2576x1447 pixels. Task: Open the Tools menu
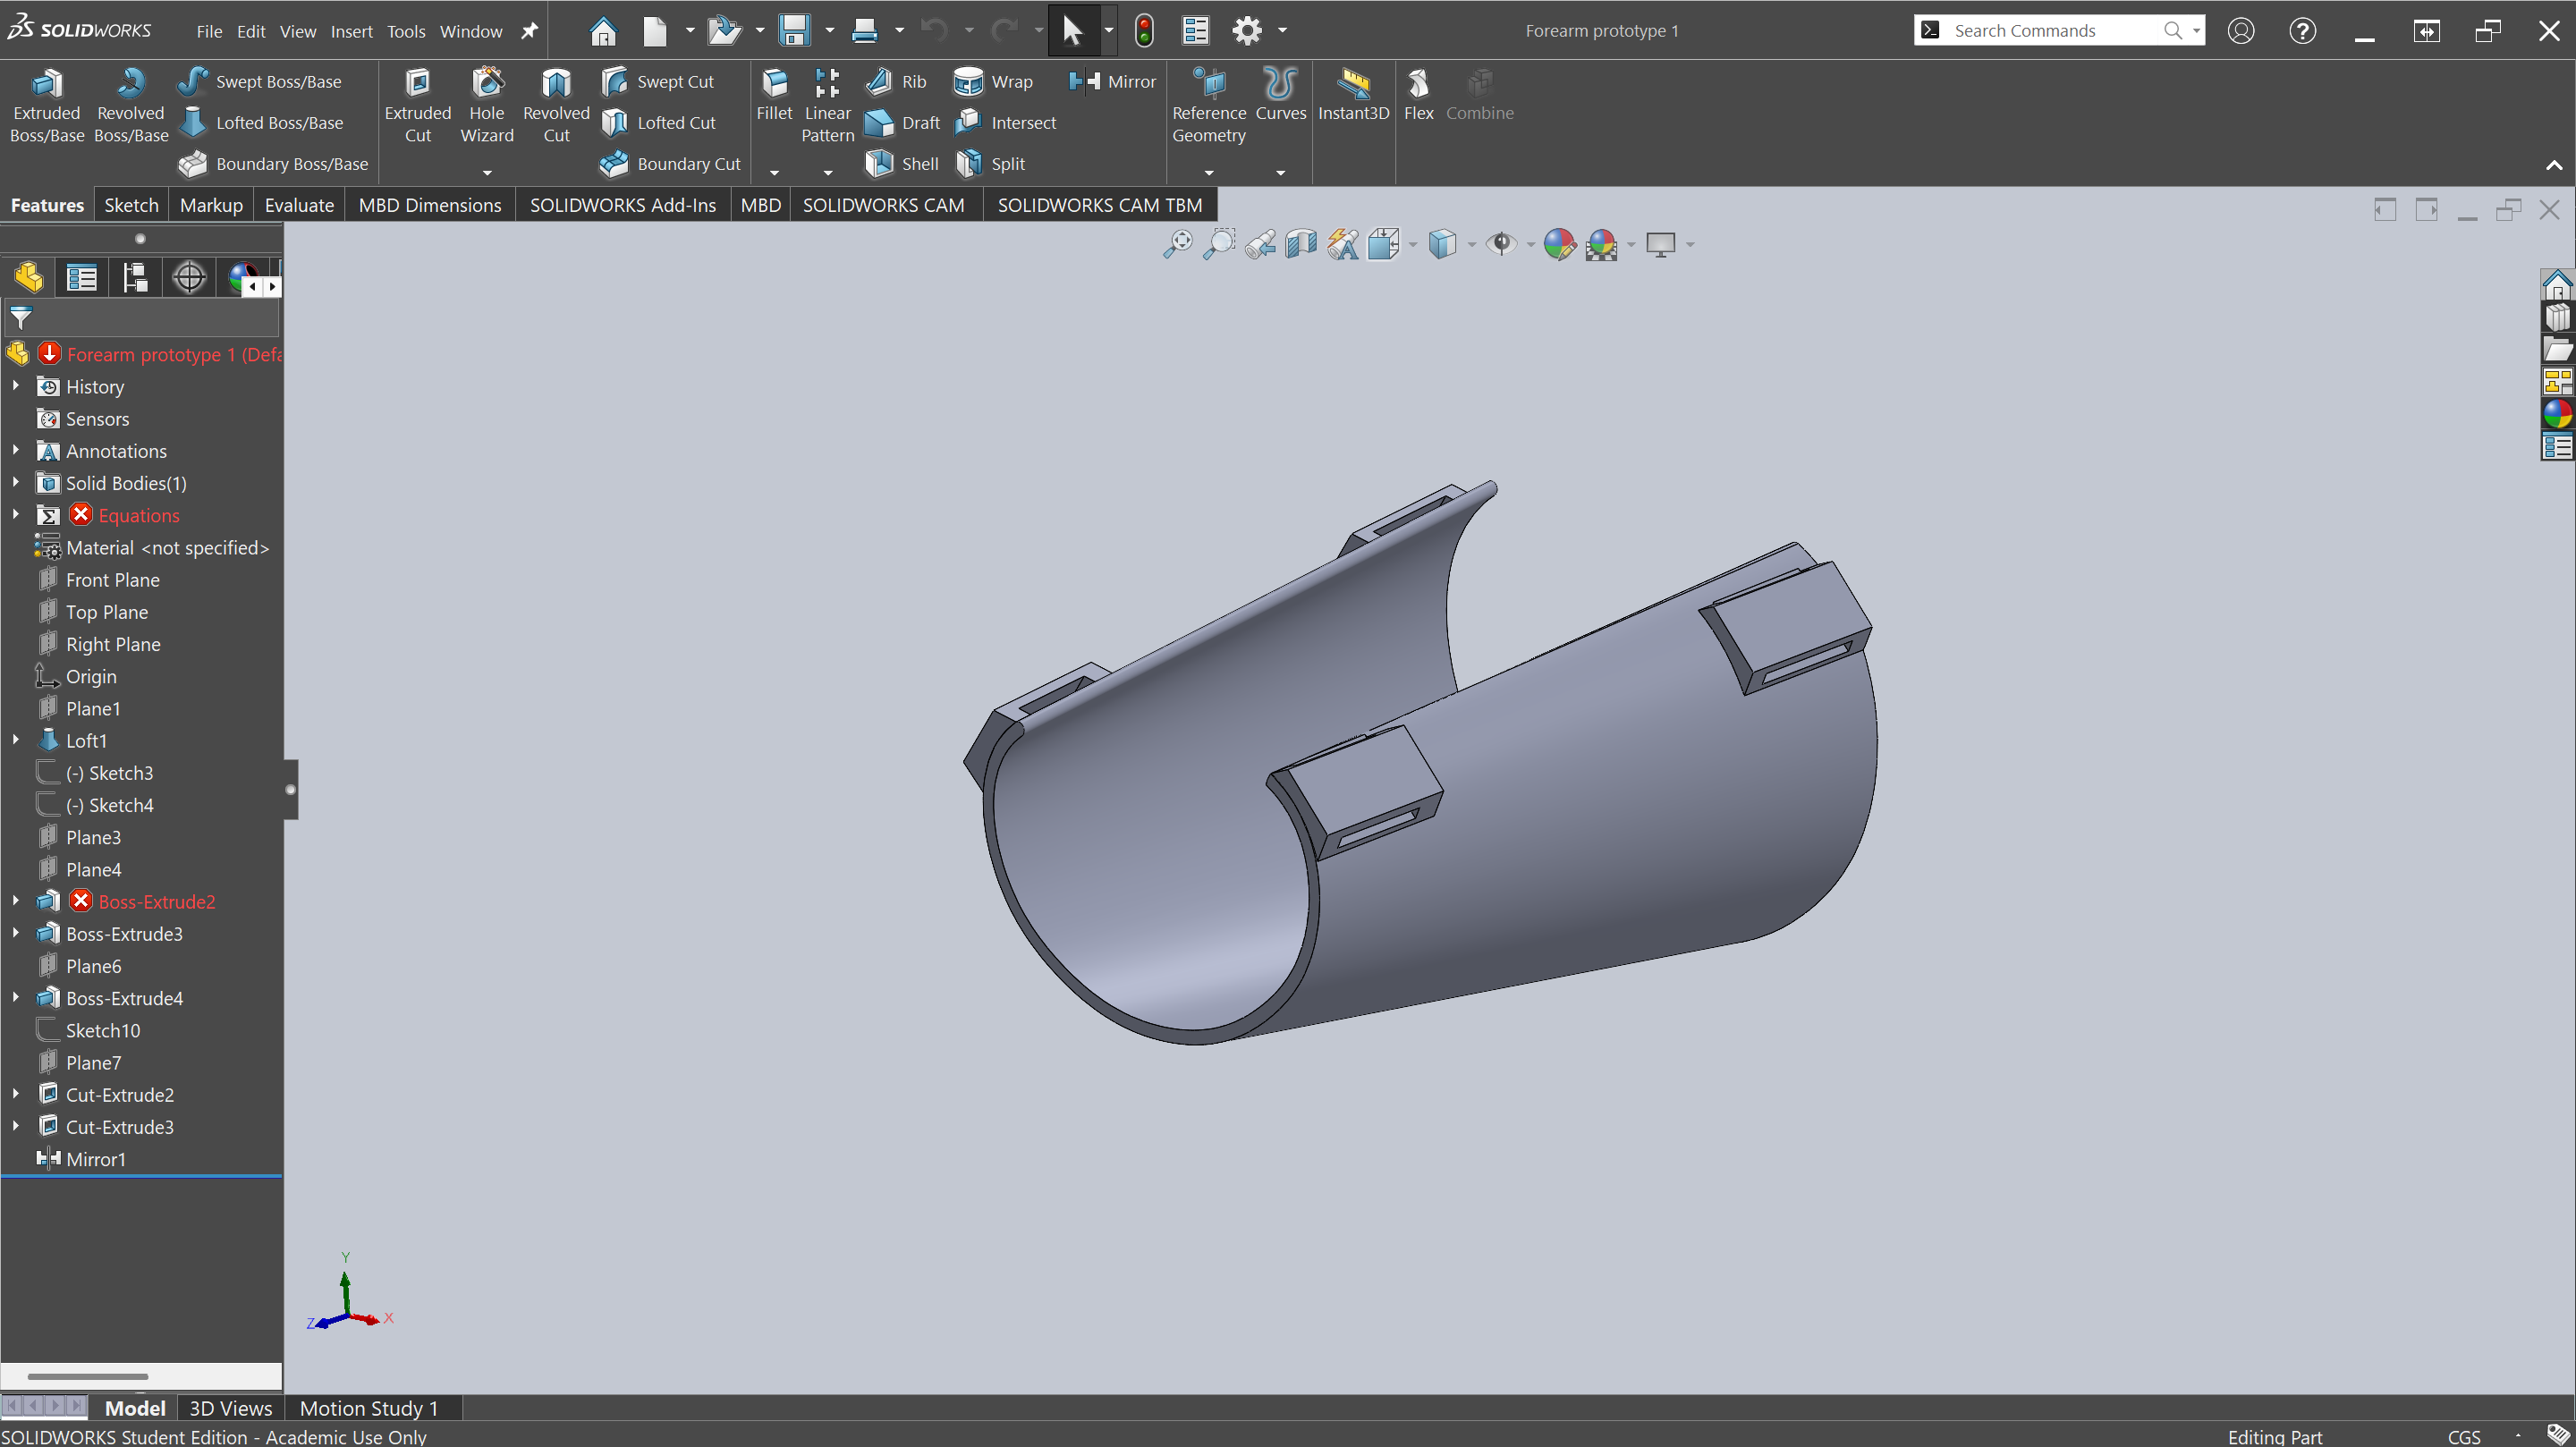[406, 31]
